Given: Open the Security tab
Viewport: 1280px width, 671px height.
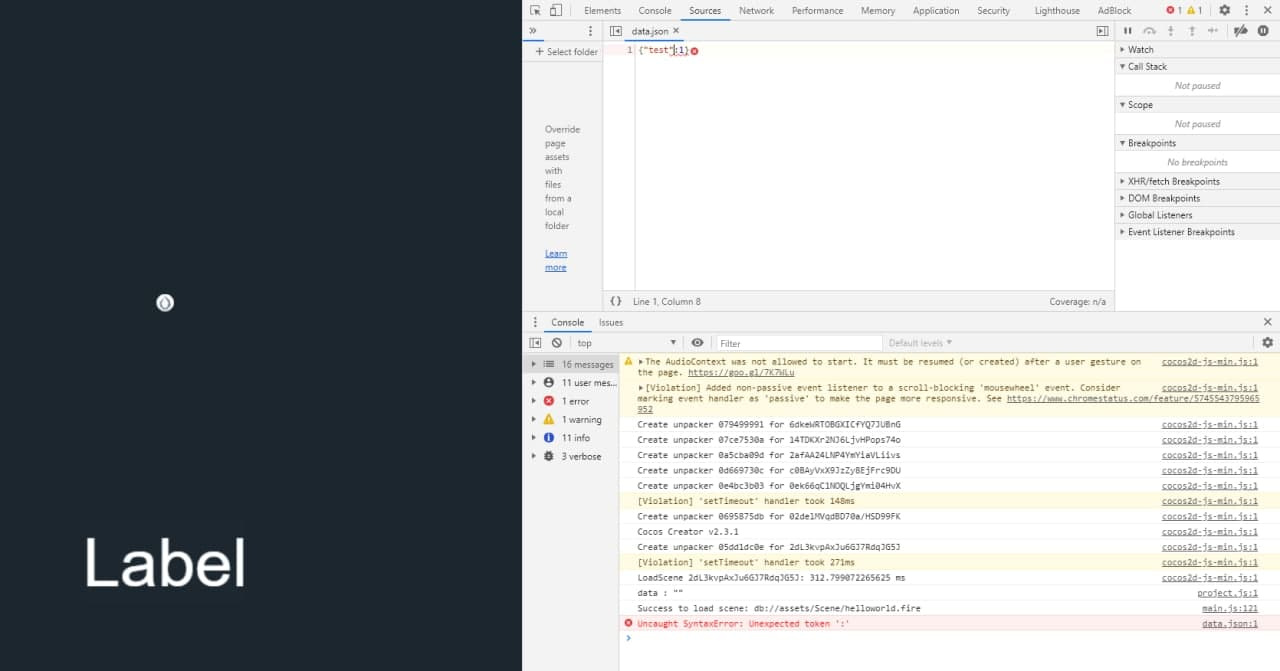Looking at the screenshot, I should point(993,10).
